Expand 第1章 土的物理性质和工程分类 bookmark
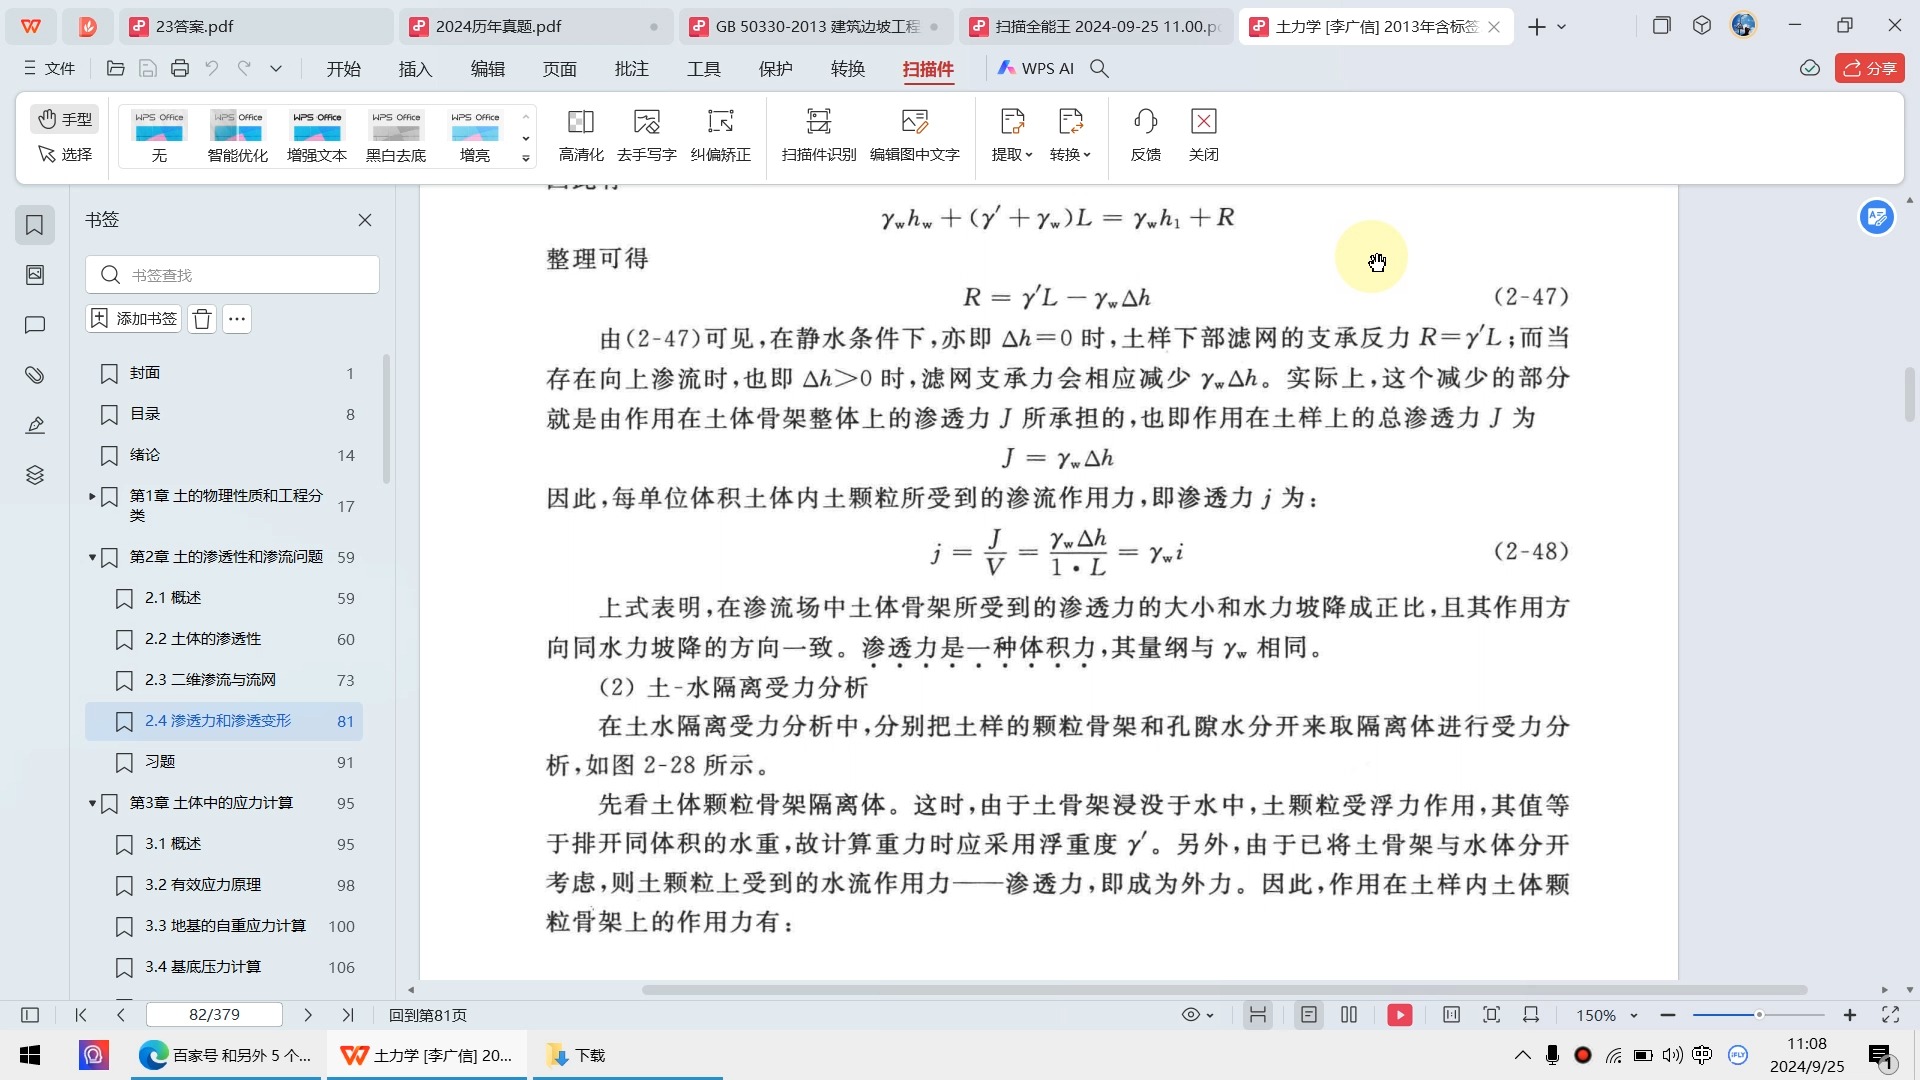The image size is (1920, 1080). pyautogui.click(x=92, y=496)
